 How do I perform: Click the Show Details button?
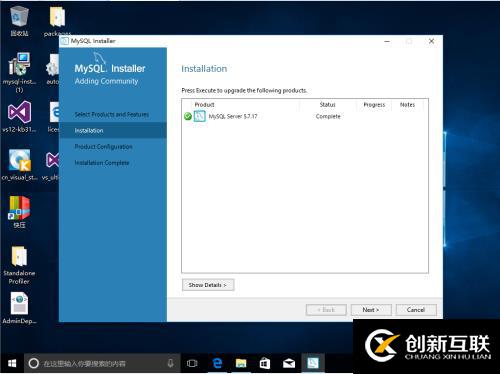pos(208,285)
